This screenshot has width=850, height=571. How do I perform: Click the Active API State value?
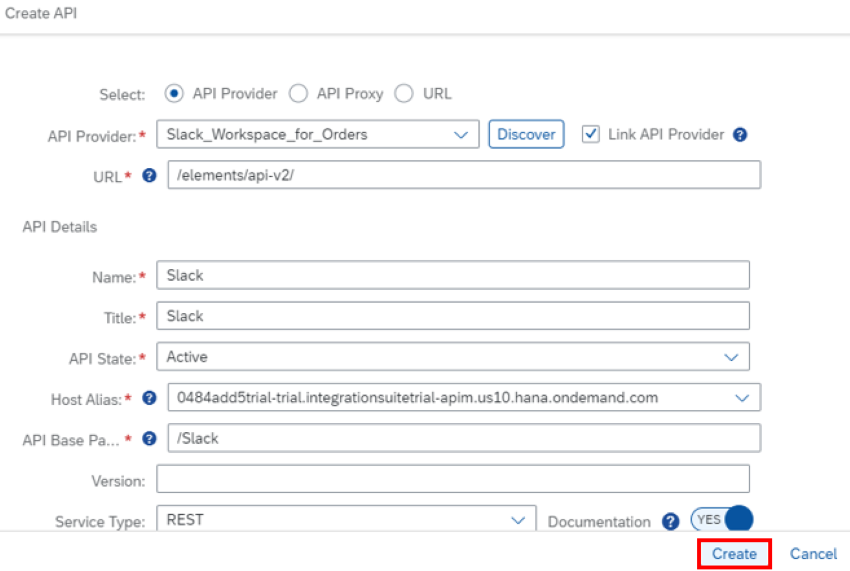[187, 357]
